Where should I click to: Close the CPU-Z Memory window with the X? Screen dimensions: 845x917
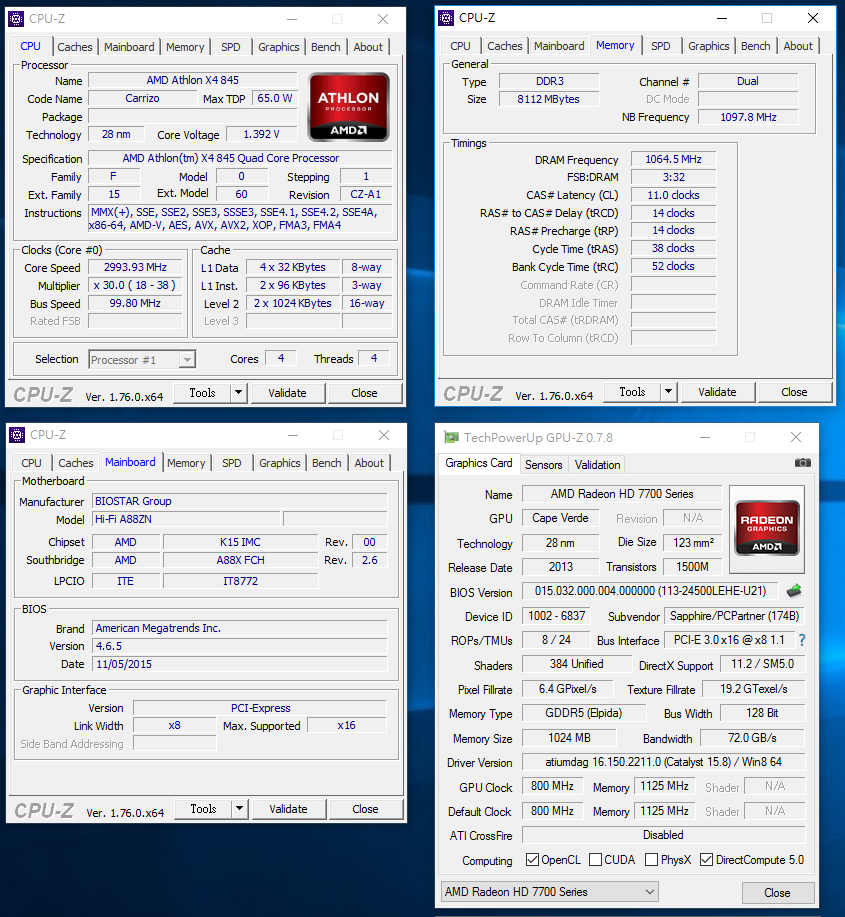pos(813,18)
